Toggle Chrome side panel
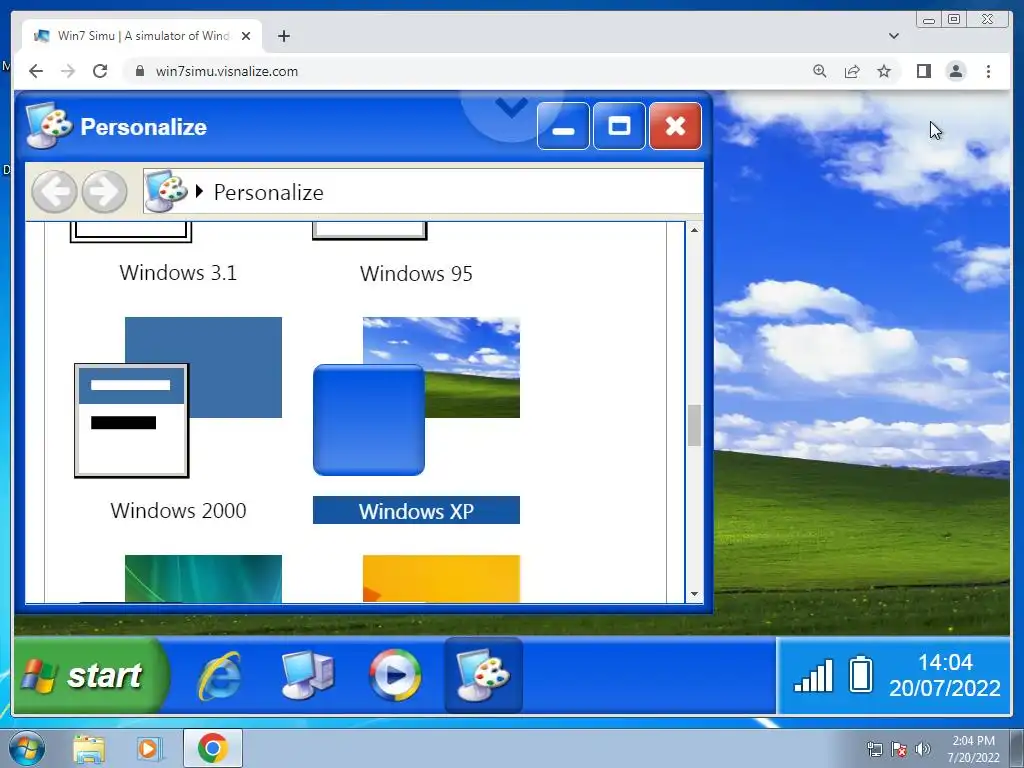The height and width of the screenshot is (768, 1024). click(x=923, y=71)
